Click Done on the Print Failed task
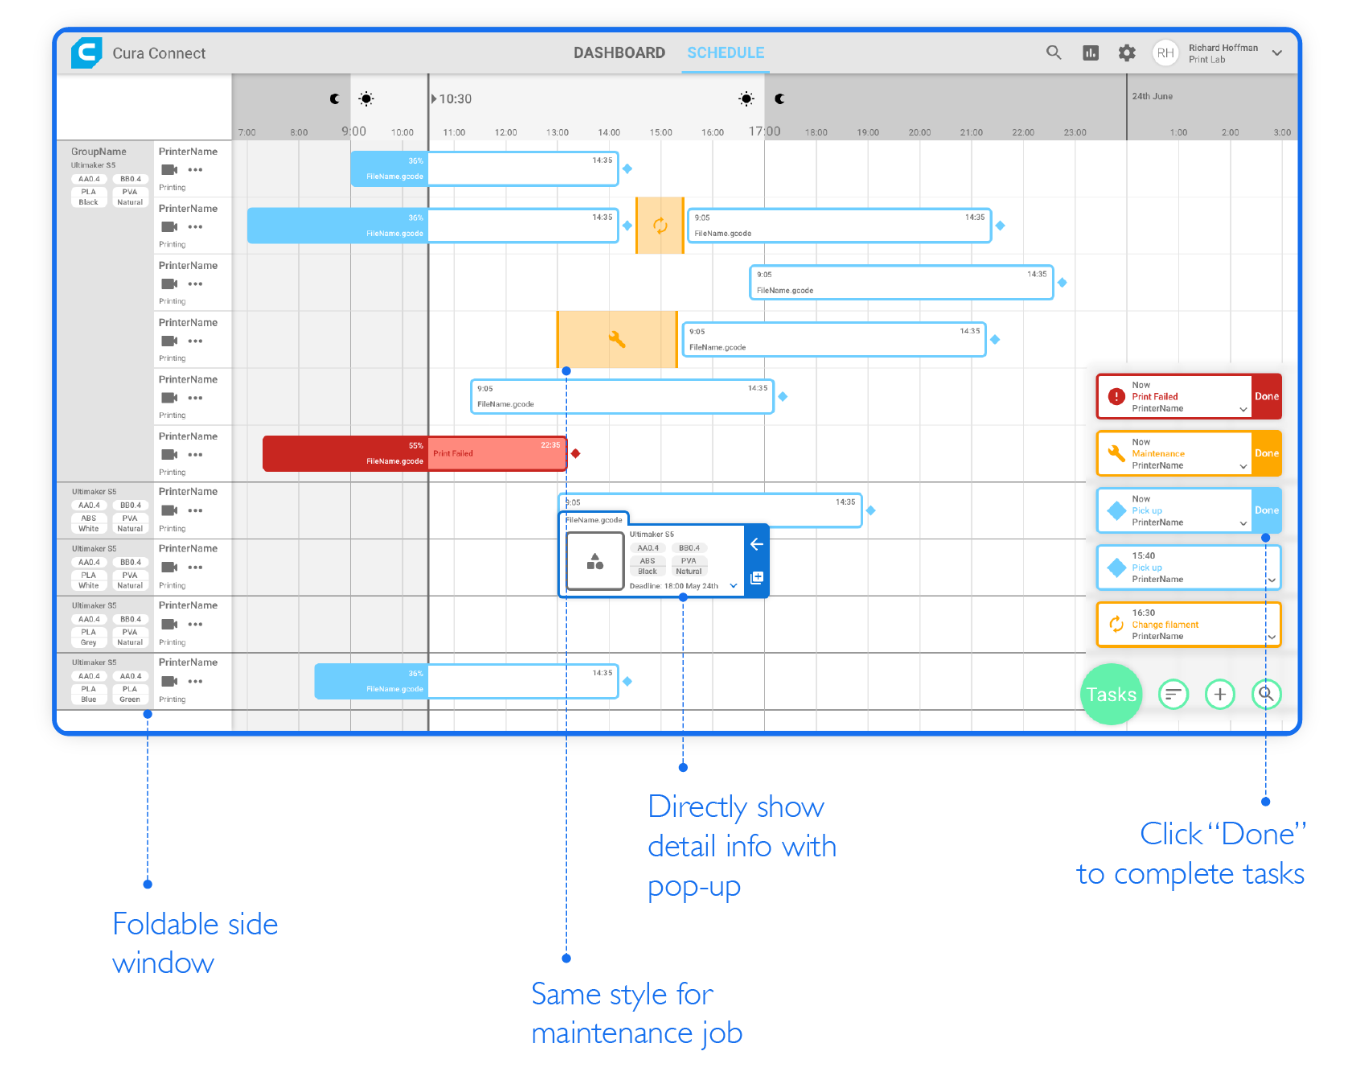Screen dimensions: 1354x1086 tap(1266, 396)
